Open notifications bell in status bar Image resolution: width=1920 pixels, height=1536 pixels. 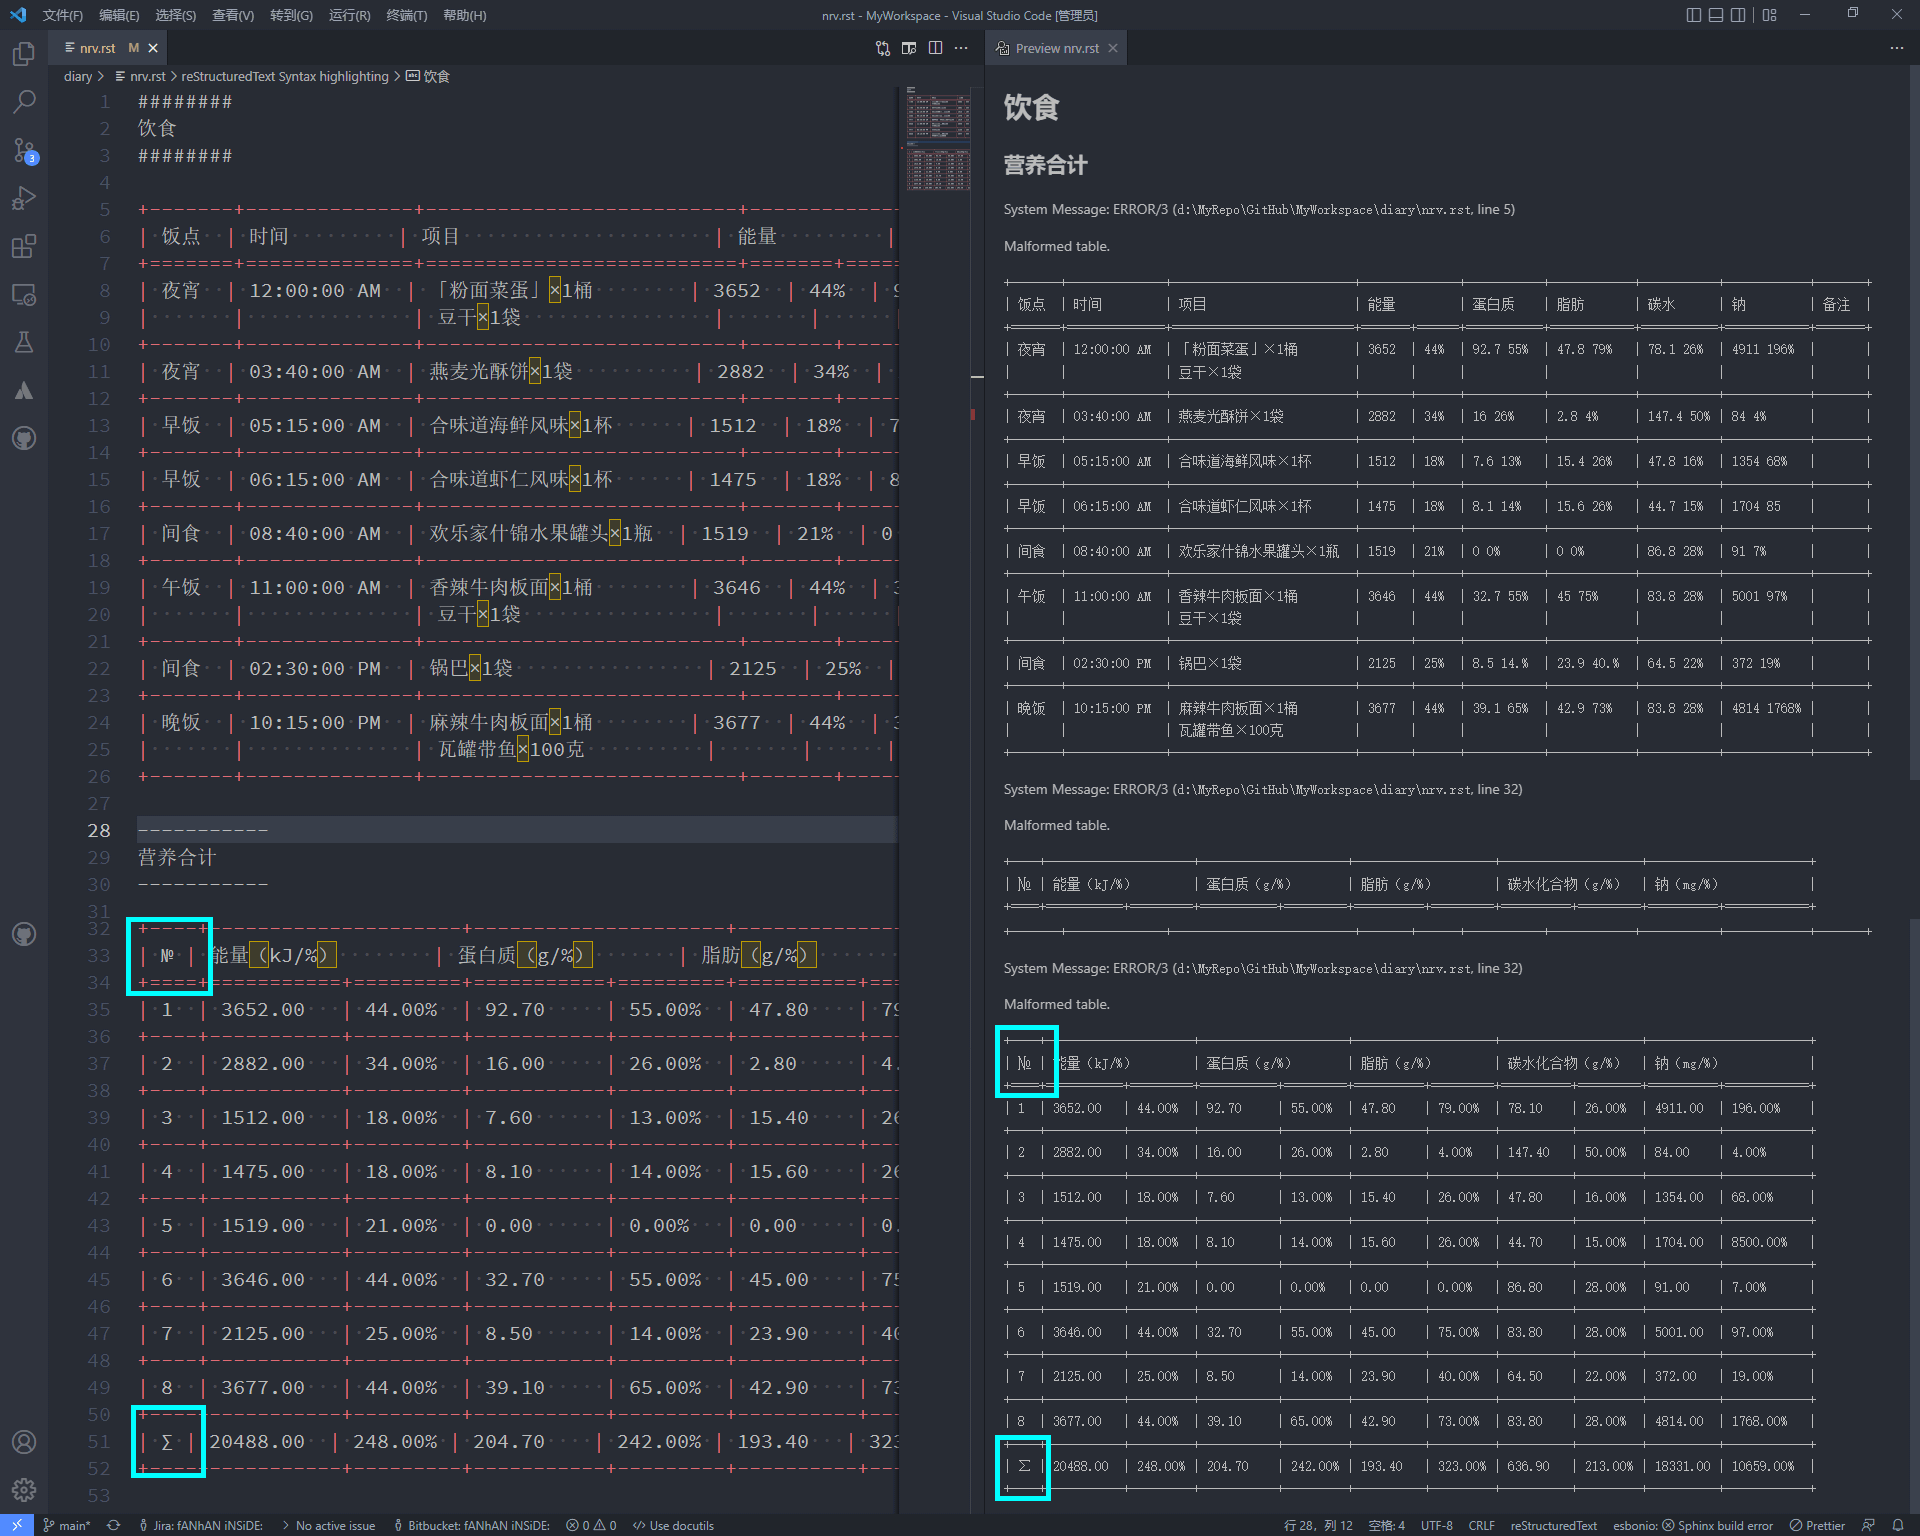click(x=1898, y=1525)
